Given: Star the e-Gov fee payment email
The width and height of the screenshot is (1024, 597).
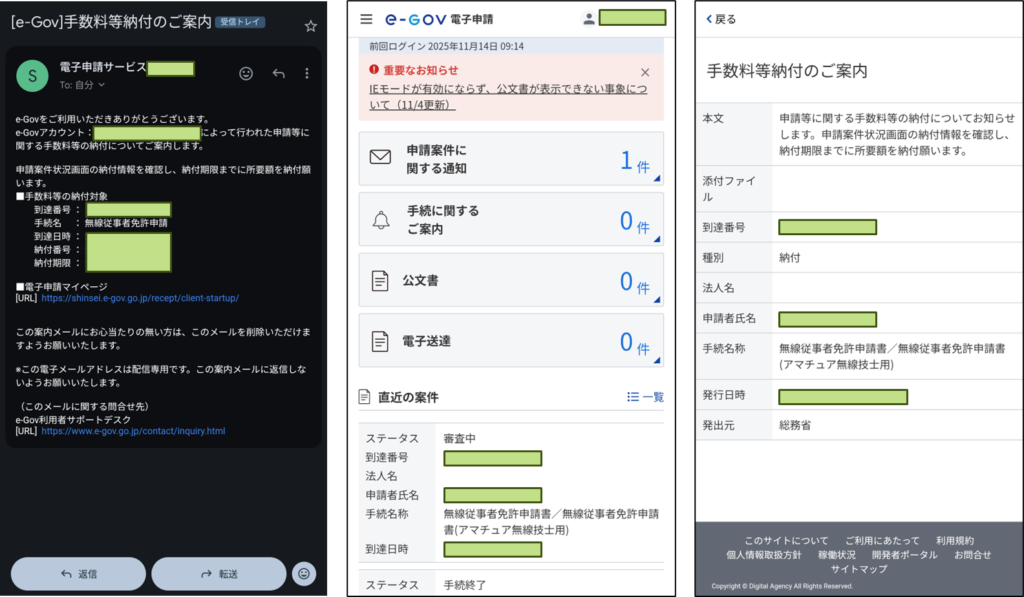Looking at the screenshot, I should (x=310, y=26).
